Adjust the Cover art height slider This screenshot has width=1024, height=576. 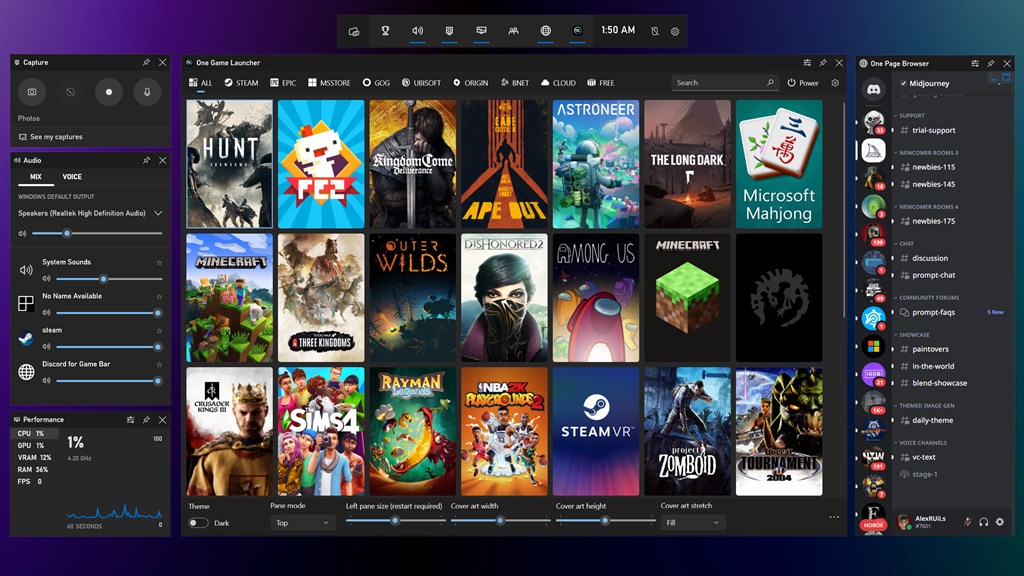click(605, 520)
